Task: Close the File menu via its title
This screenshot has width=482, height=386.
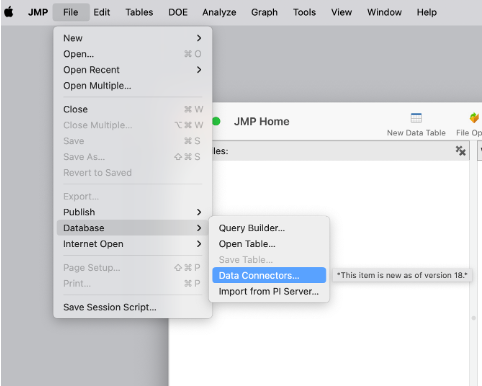Action: [71, 12]
